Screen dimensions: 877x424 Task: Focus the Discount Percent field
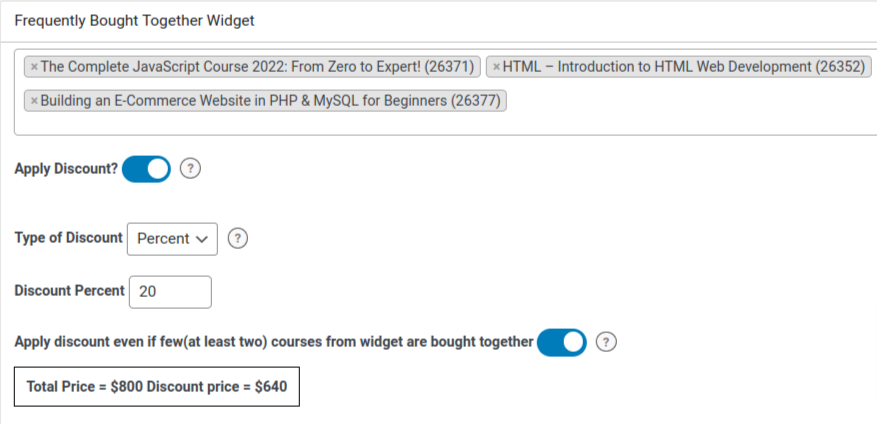click(x=171, y=291)
